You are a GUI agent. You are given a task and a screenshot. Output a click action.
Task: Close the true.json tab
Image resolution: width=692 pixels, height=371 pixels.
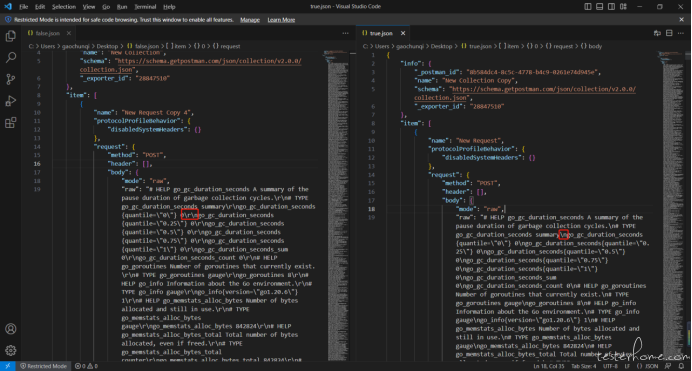tap(403, 33)
